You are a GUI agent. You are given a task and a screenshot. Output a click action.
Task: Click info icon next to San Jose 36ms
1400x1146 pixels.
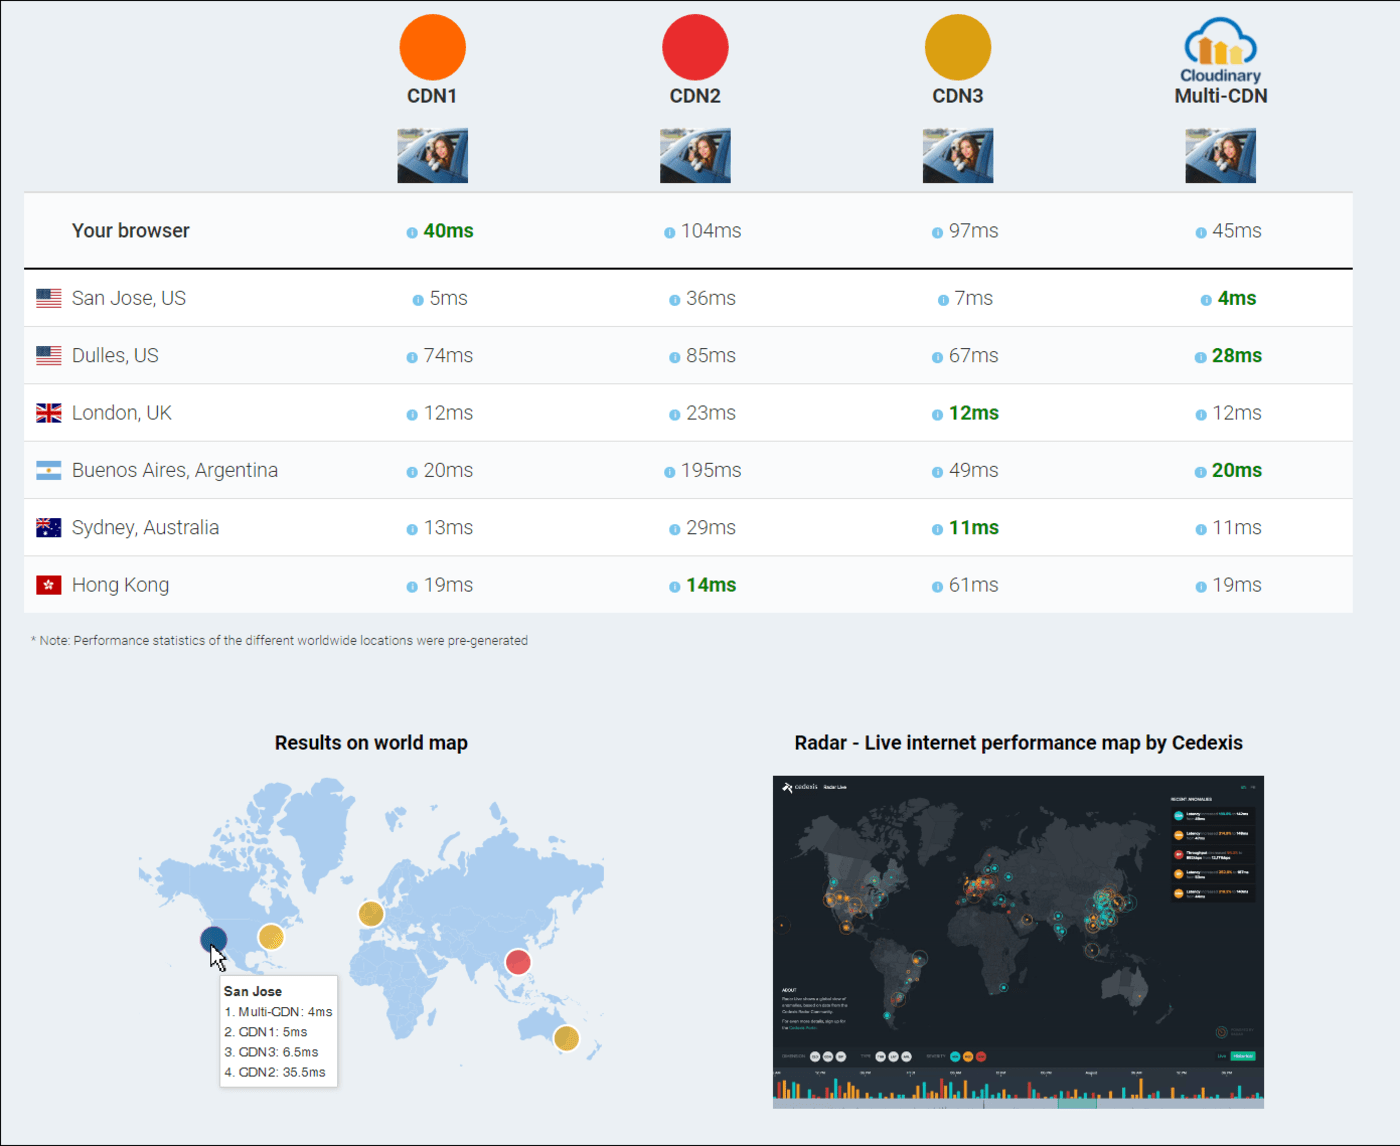point(675,300)
